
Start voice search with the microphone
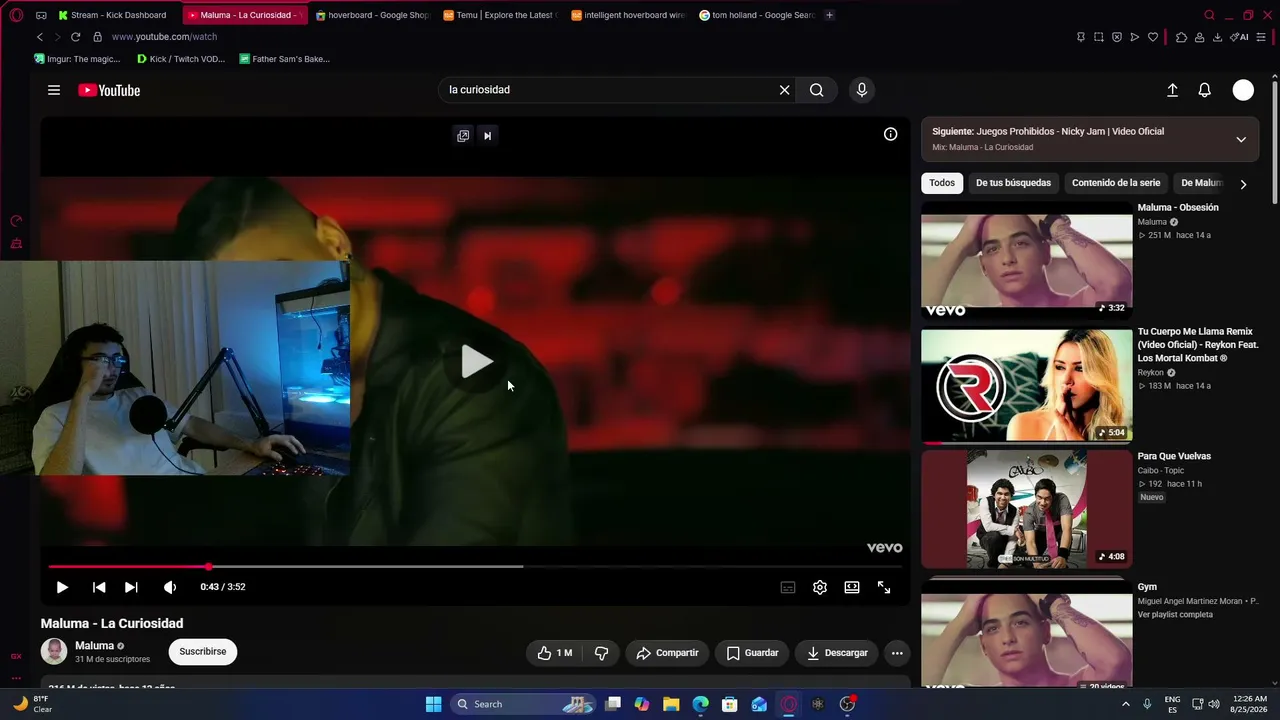862,90
